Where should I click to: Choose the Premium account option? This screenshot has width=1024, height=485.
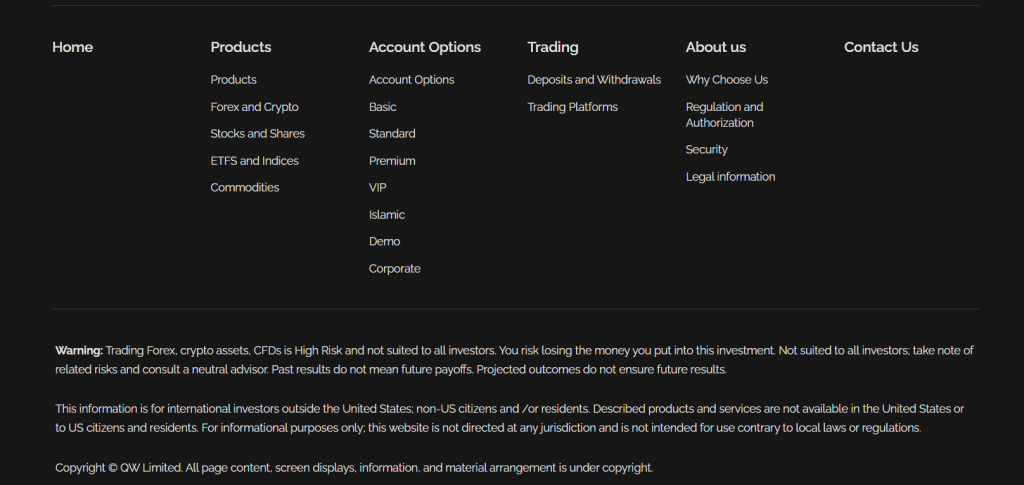tap(392, 161)
